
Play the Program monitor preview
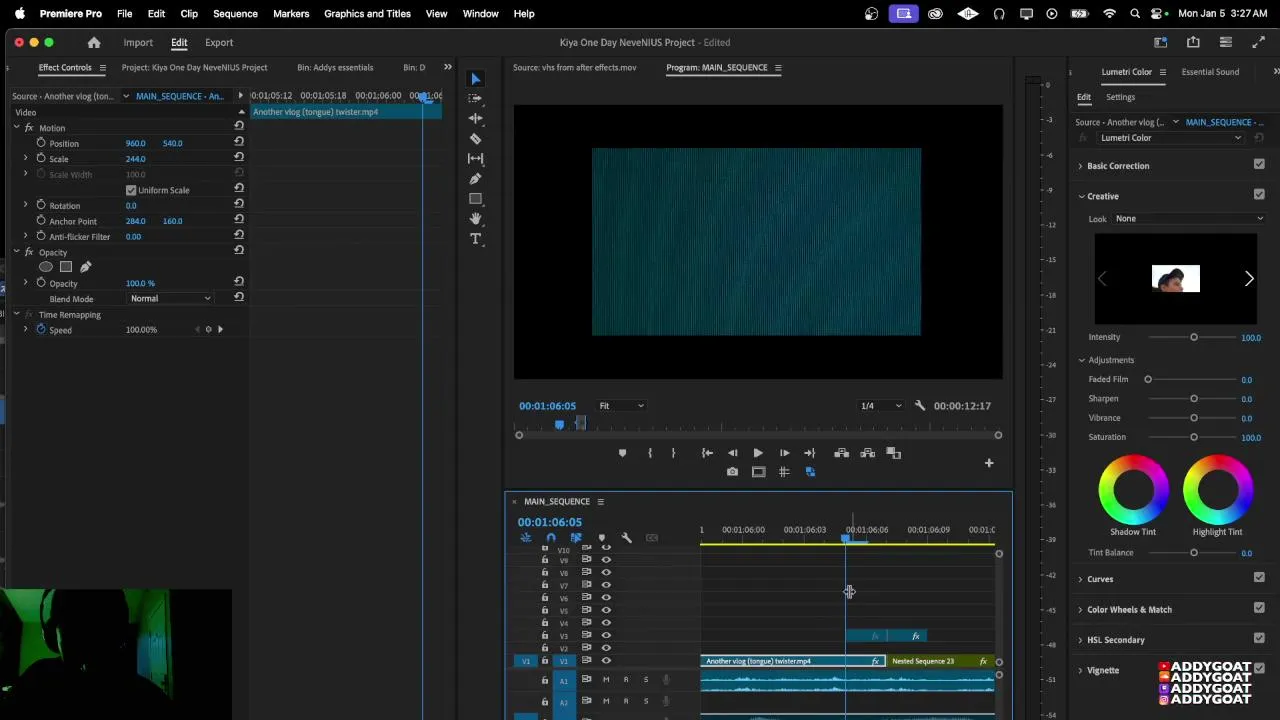(x=757, y=453)
